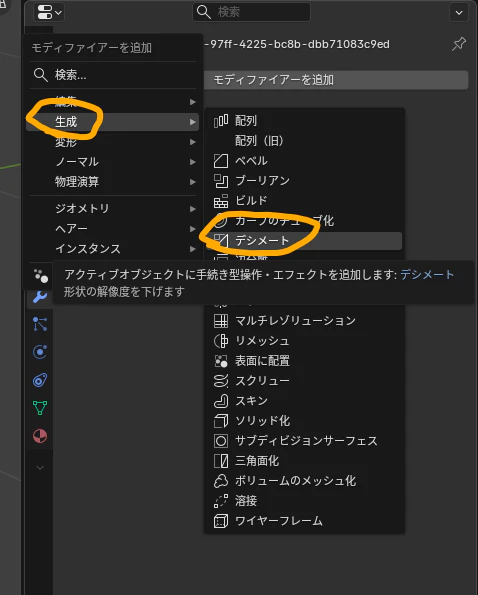Click the モディファイアーを追加 menu header text
Screen dimensions: 478x595
pos(92,48)
